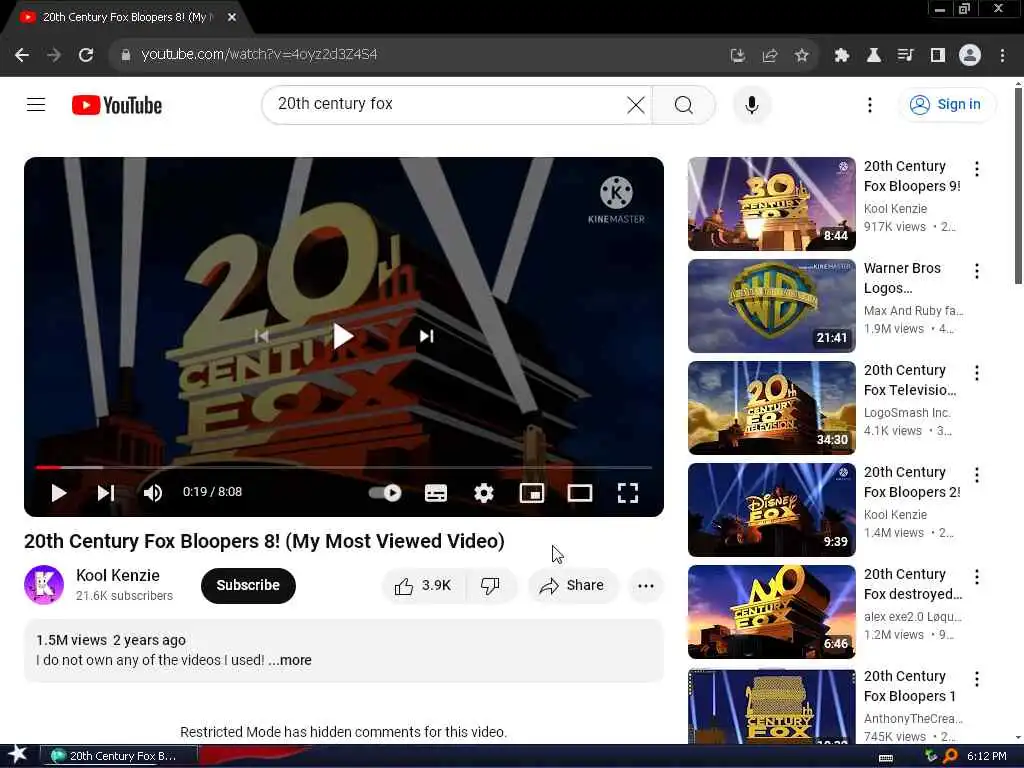Select the 20th Century Fox Bloopers browser tab

coord(126,17)
